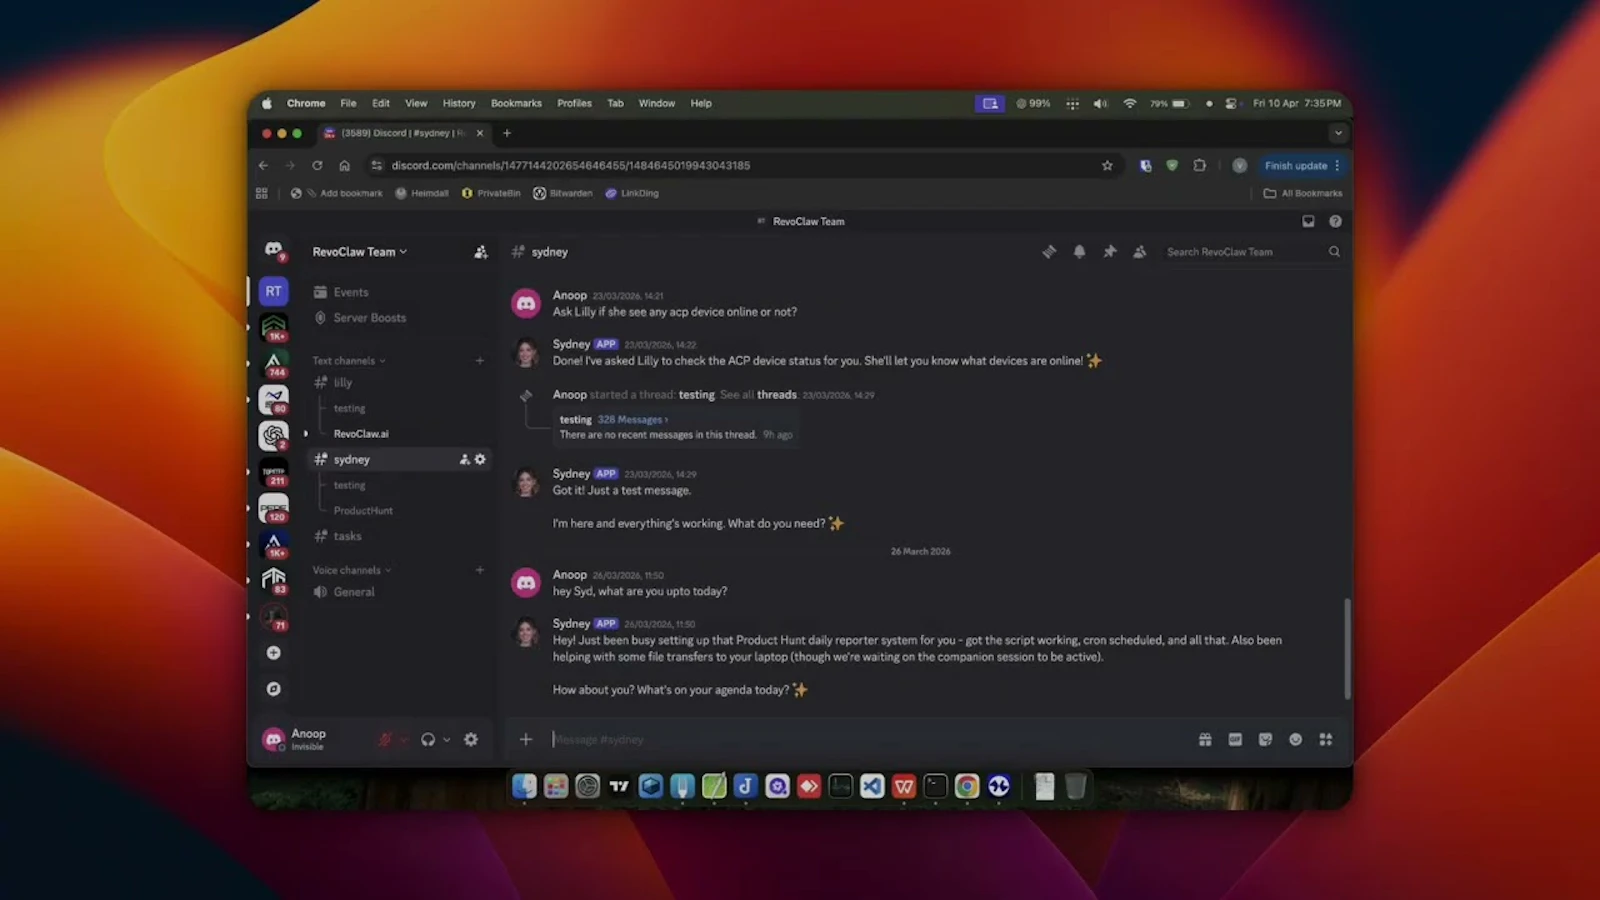Click the search magnifier icon

(1334, 252)
